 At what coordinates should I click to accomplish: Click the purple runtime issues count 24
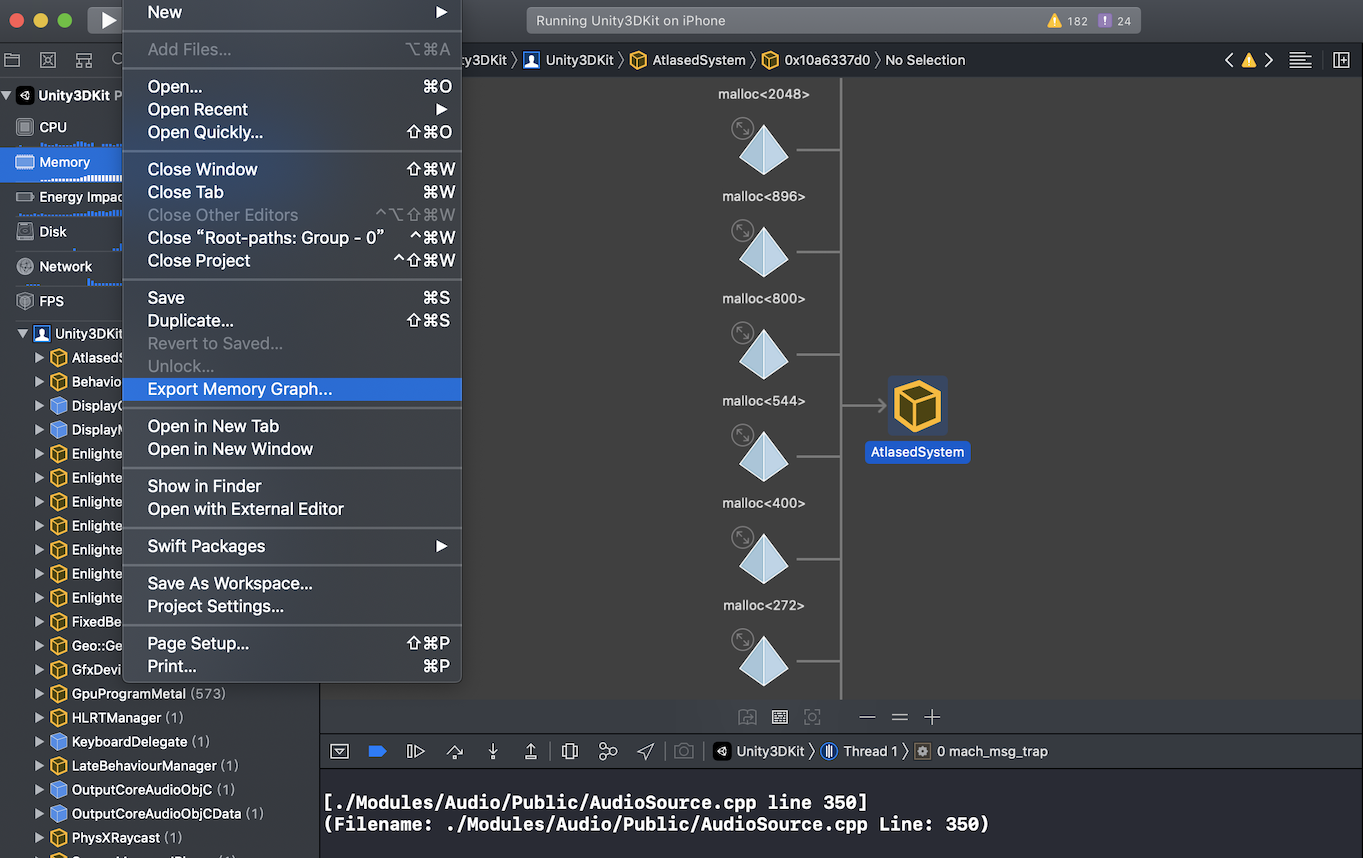point(1114,20)
